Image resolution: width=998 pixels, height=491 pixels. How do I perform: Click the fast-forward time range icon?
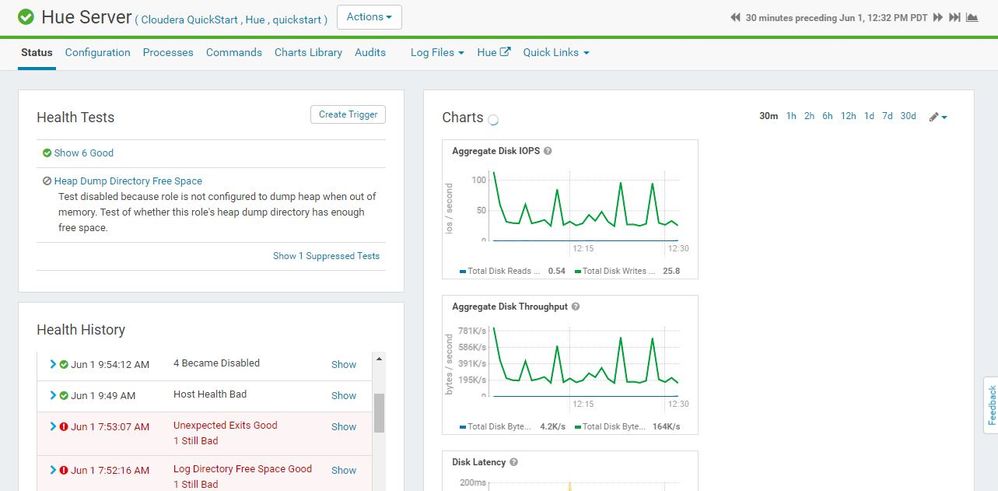tap(938, 18)
